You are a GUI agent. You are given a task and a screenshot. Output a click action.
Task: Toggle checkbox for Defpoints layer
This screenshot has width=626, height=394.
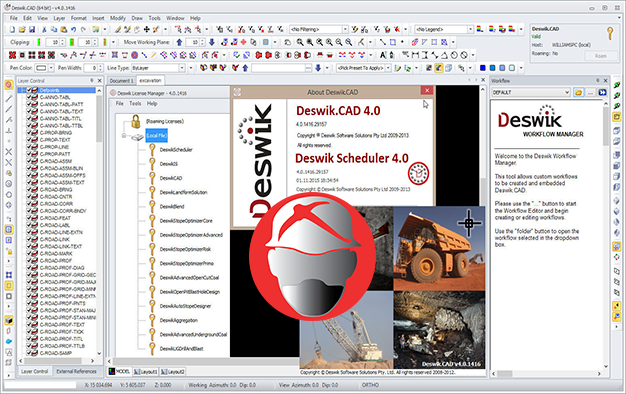pos(29,90)
